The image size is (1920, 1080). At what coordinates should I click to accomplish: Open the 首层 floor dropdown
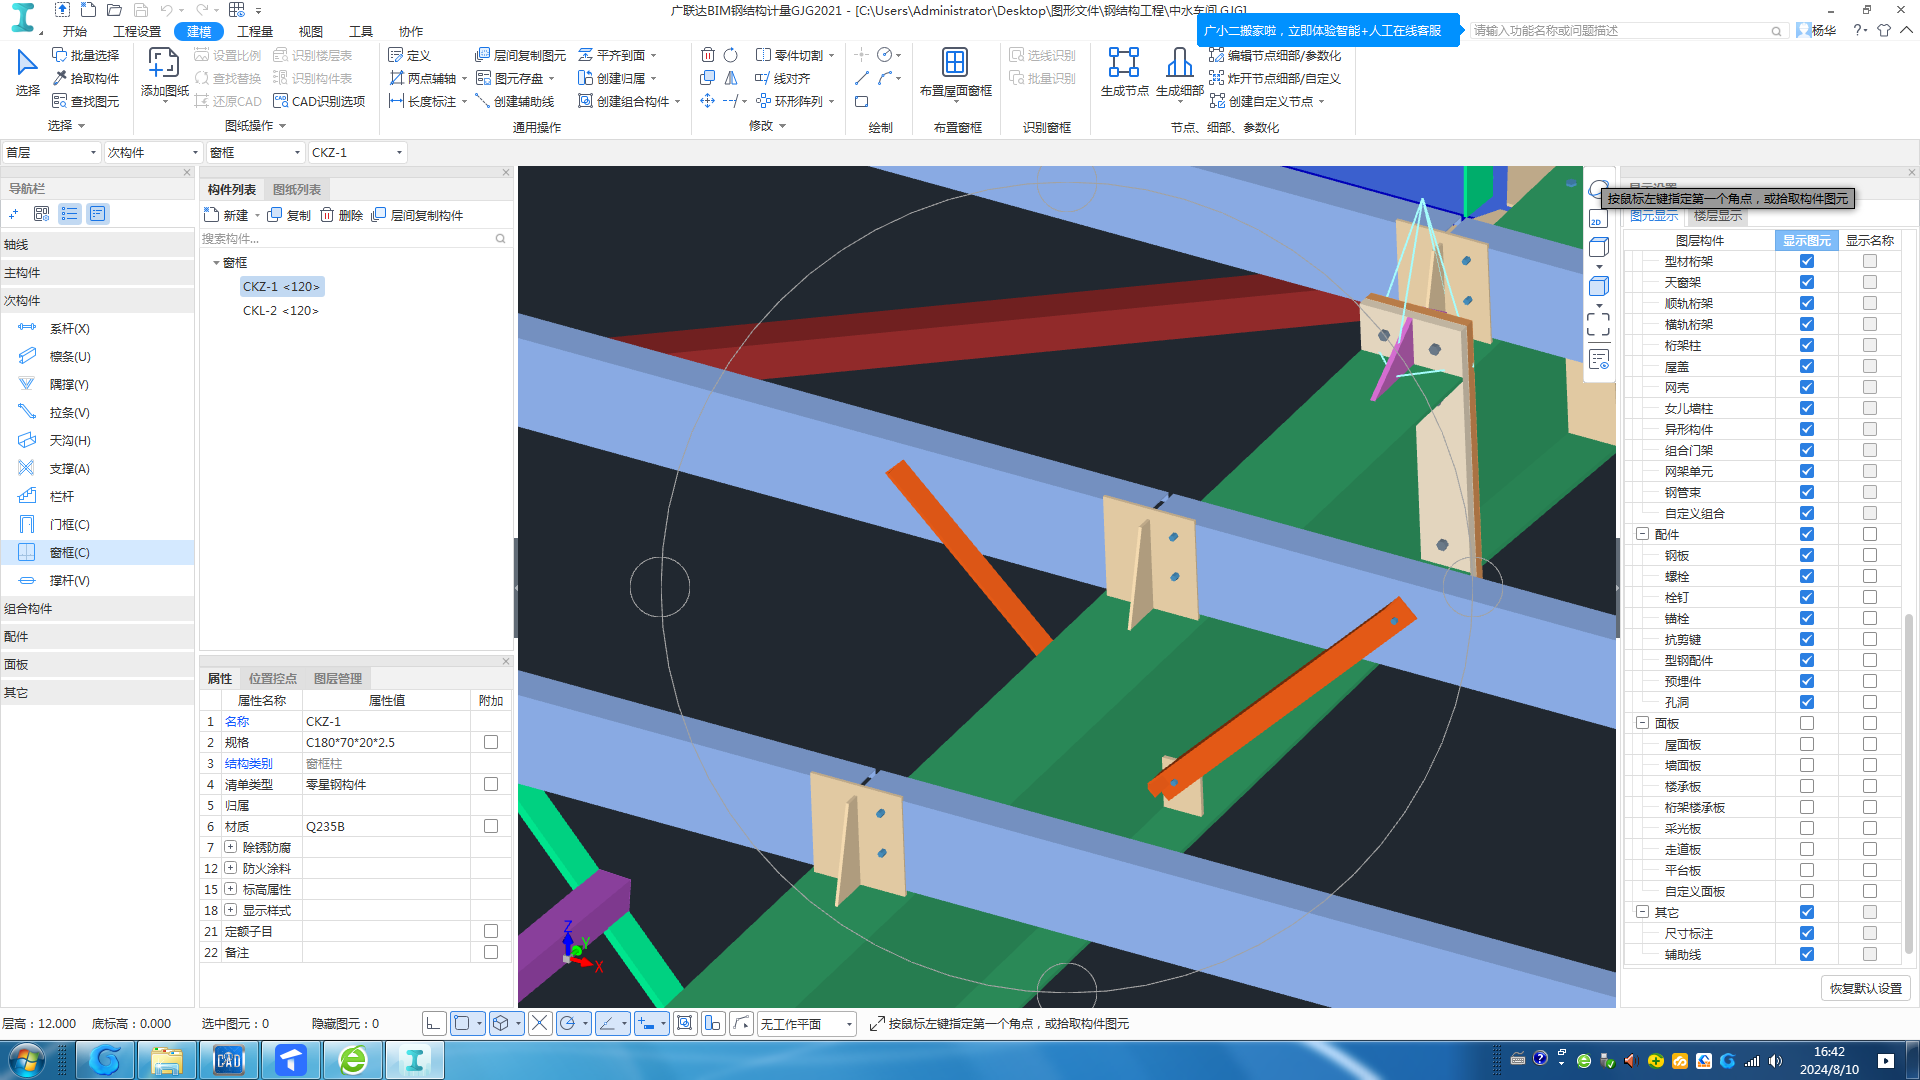[x=51, y=152]
